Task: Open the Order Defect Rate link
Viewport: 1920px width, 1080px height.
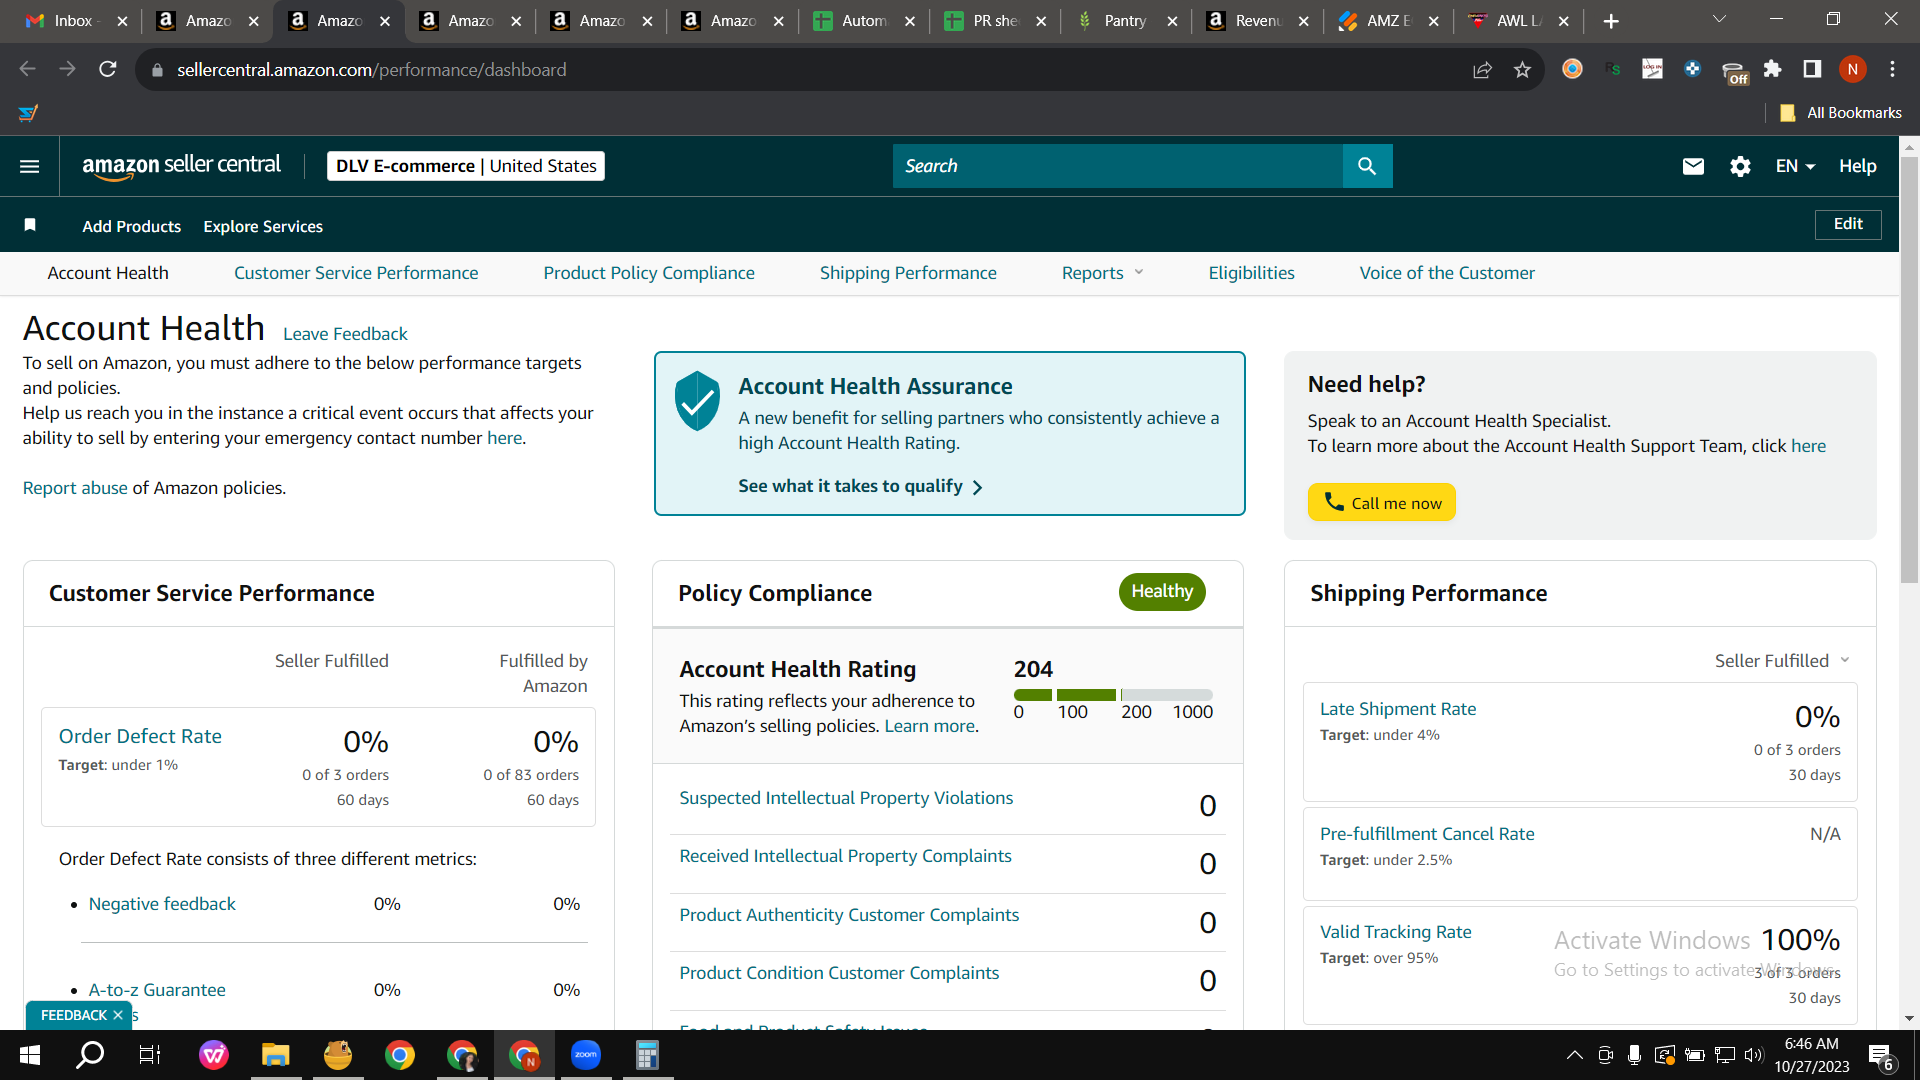Action: coord(140,736)
